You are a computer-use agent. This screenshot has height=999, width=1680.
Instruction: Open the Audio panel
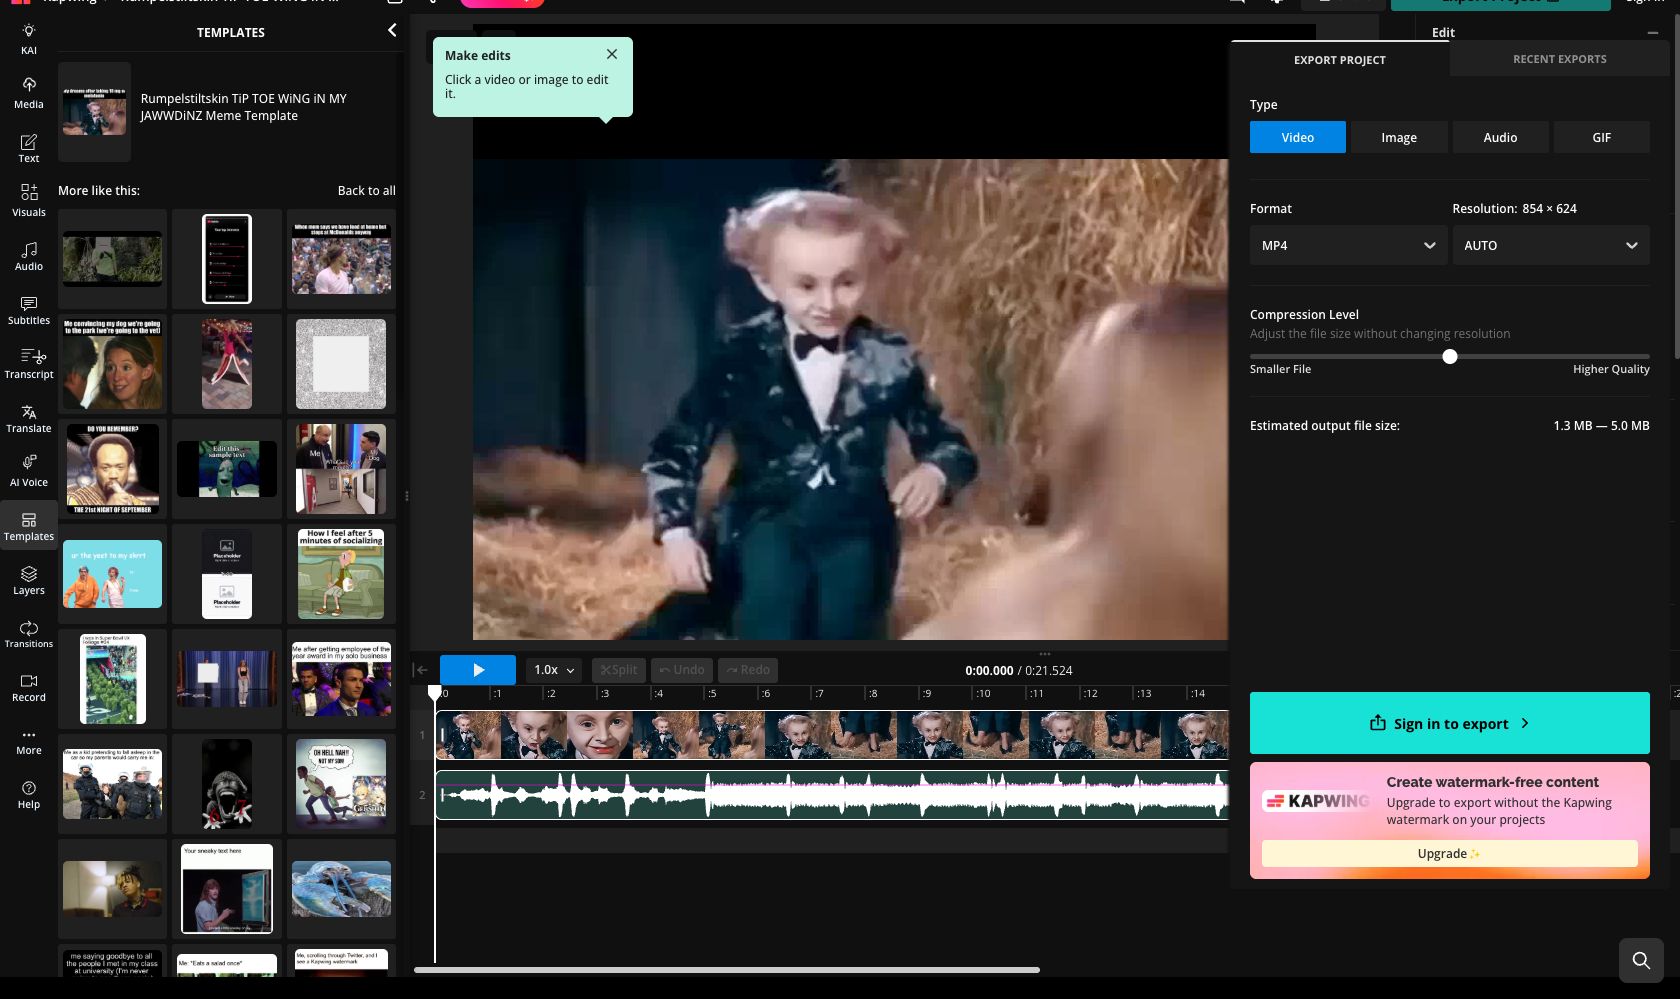28,255
